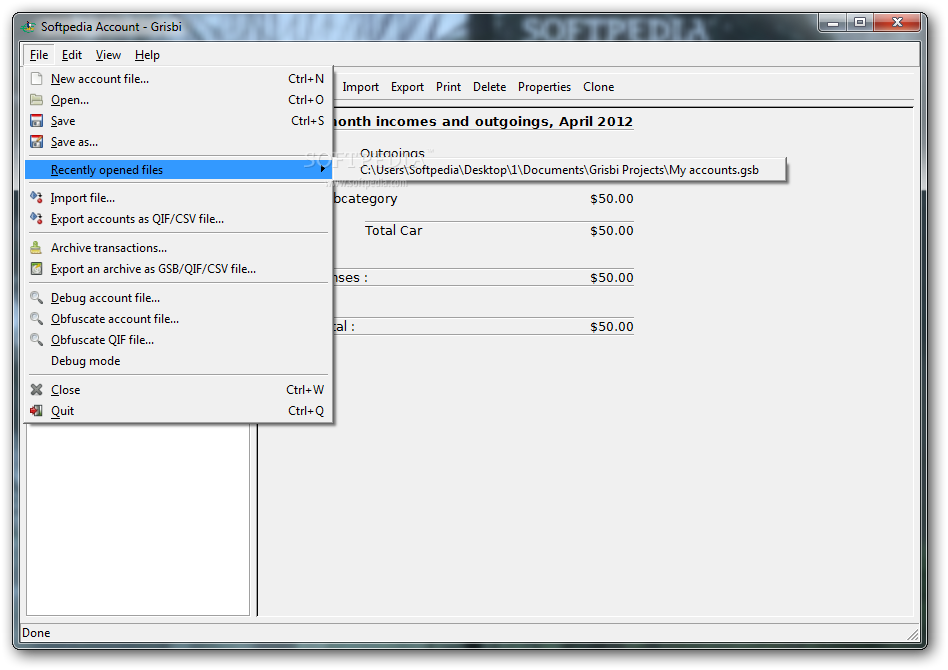The image size is (948, 670).
Task: Select Save menu entry
Action: pyautogui.click(x=178, y=120)
